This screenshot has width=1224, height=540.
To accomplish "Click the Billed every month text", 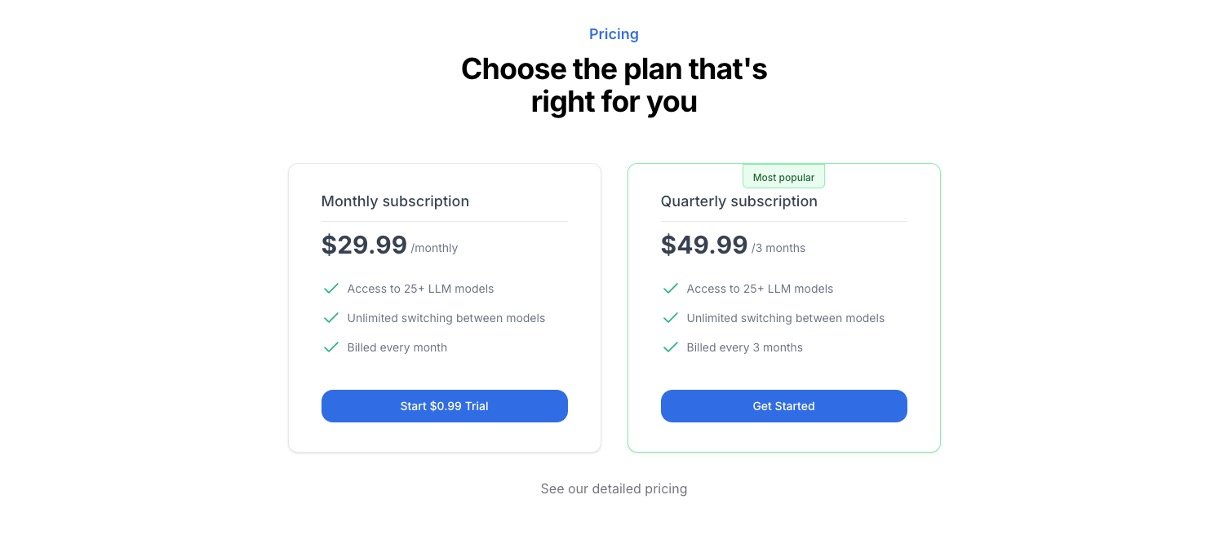I will click(x=397, y=348).
